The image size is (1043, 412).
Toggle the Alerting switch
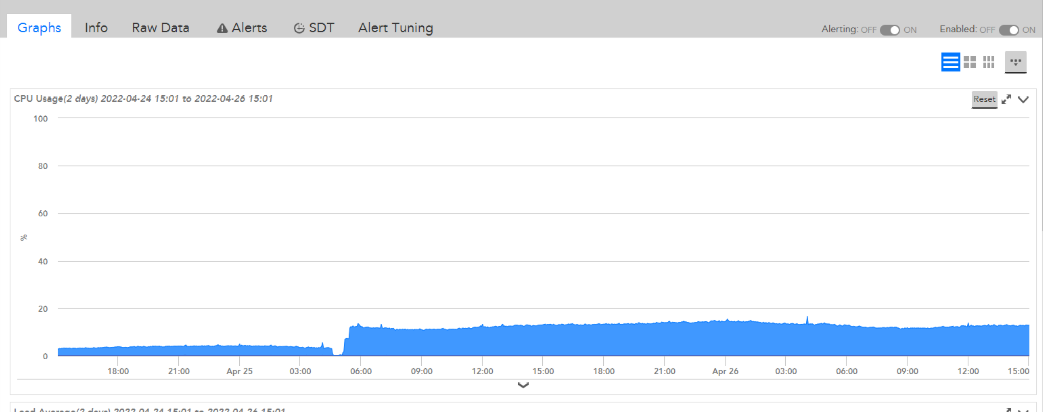[890, 30]
